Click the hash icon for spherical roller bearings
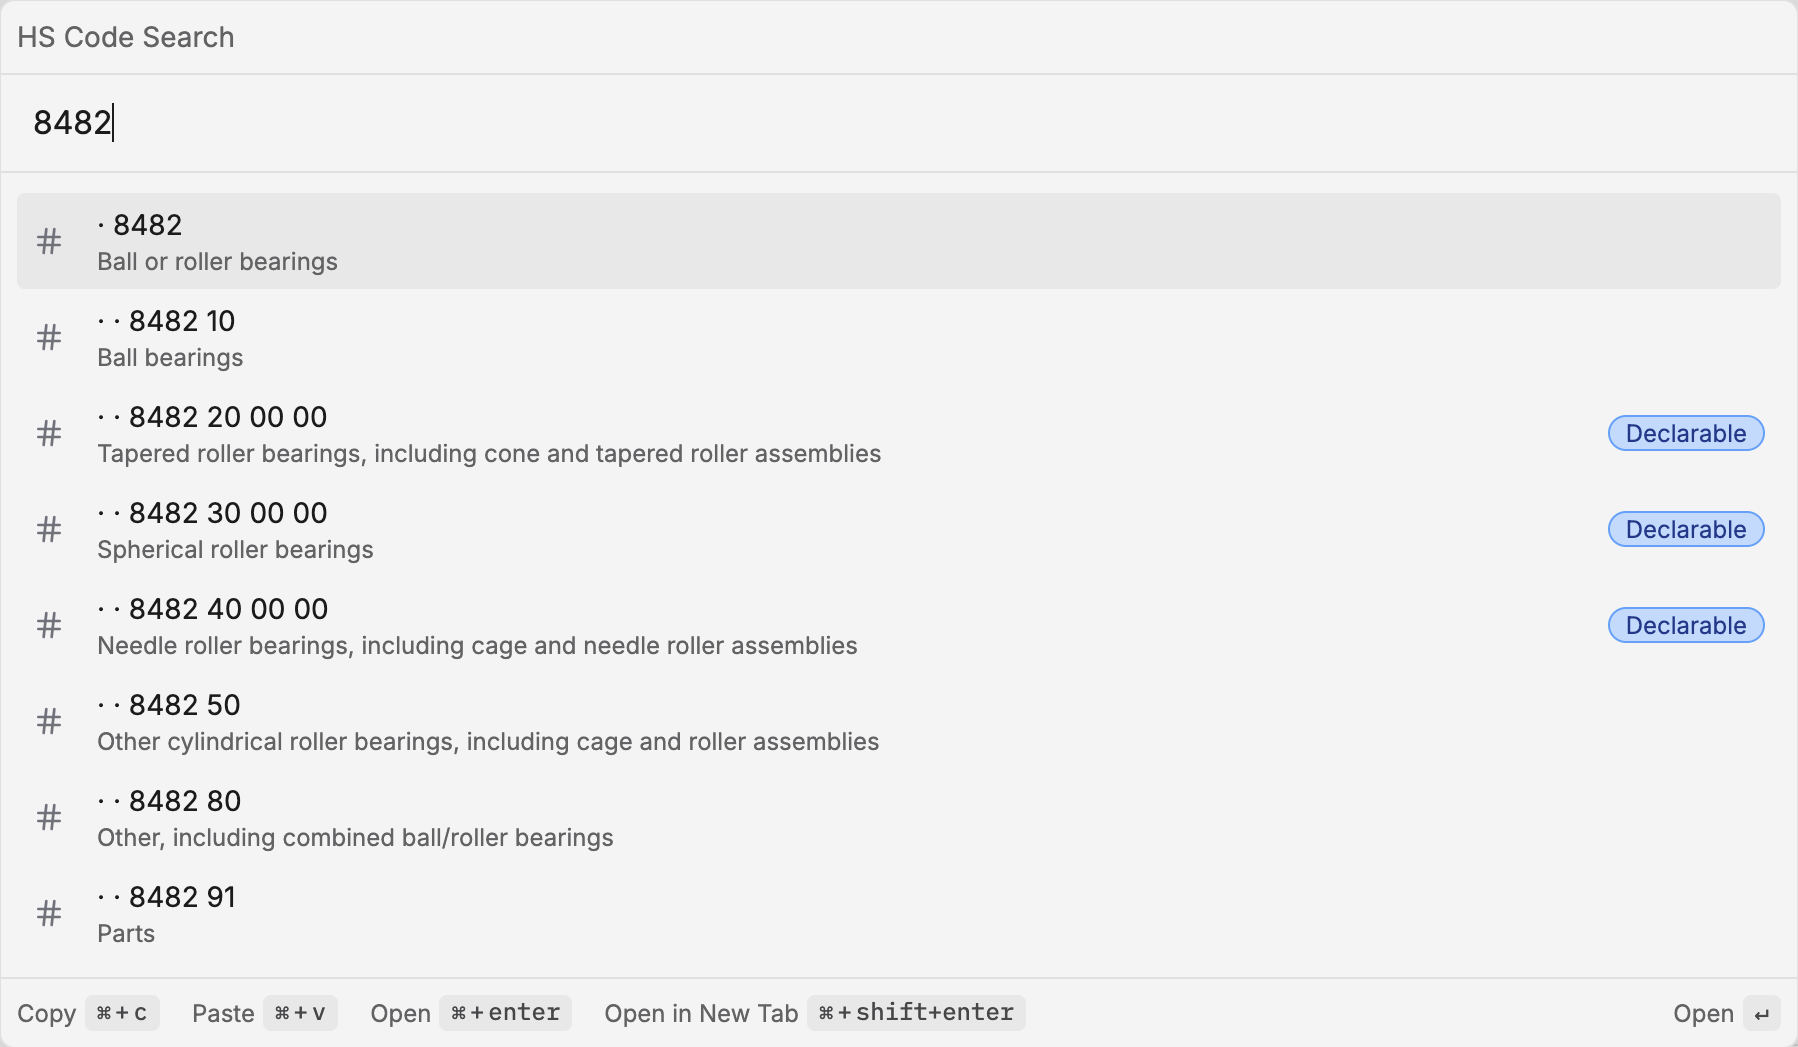The image size is (1798, 1047). pyautogui.click(x=48, y=529)
